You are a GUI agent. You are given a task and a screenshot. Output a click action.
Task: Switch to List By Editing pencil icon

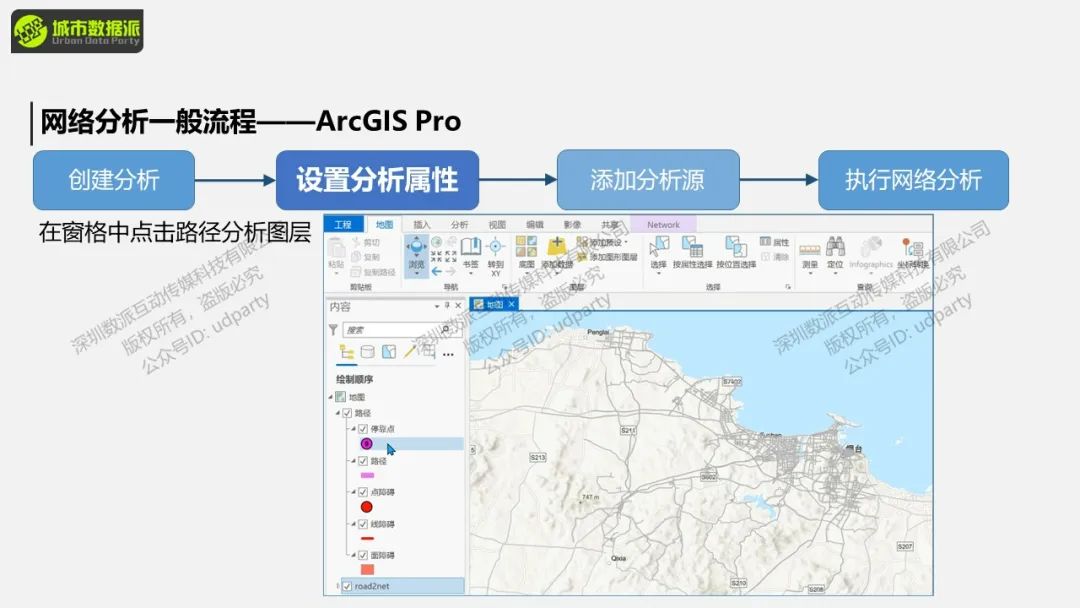(410, 352)
